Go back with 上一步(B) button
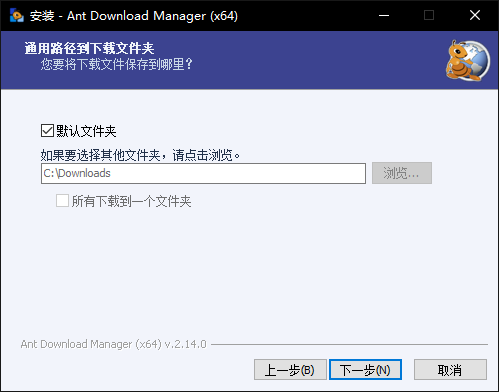499x392 pixels. (290, 370)
